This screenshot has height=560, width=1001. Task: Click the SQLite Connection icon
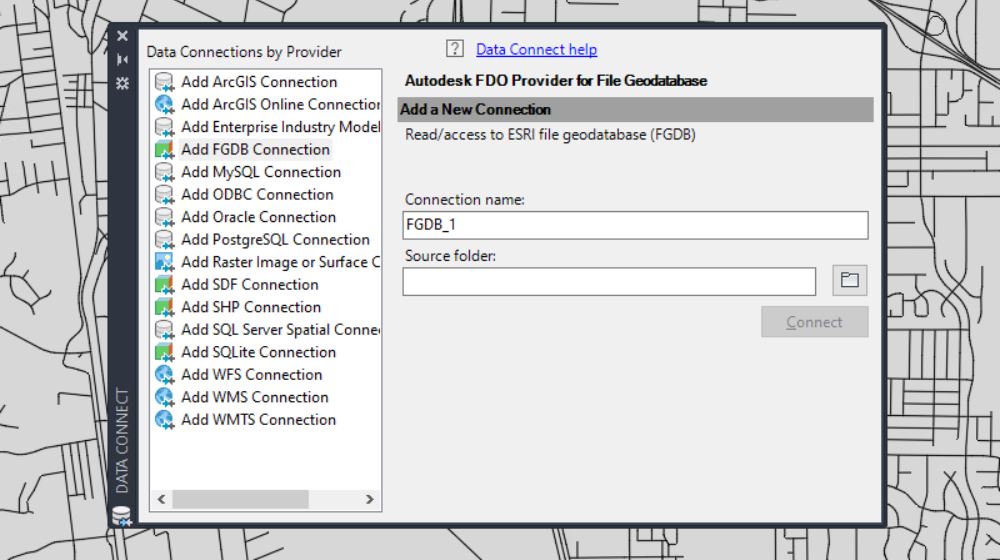coord(165,352)
